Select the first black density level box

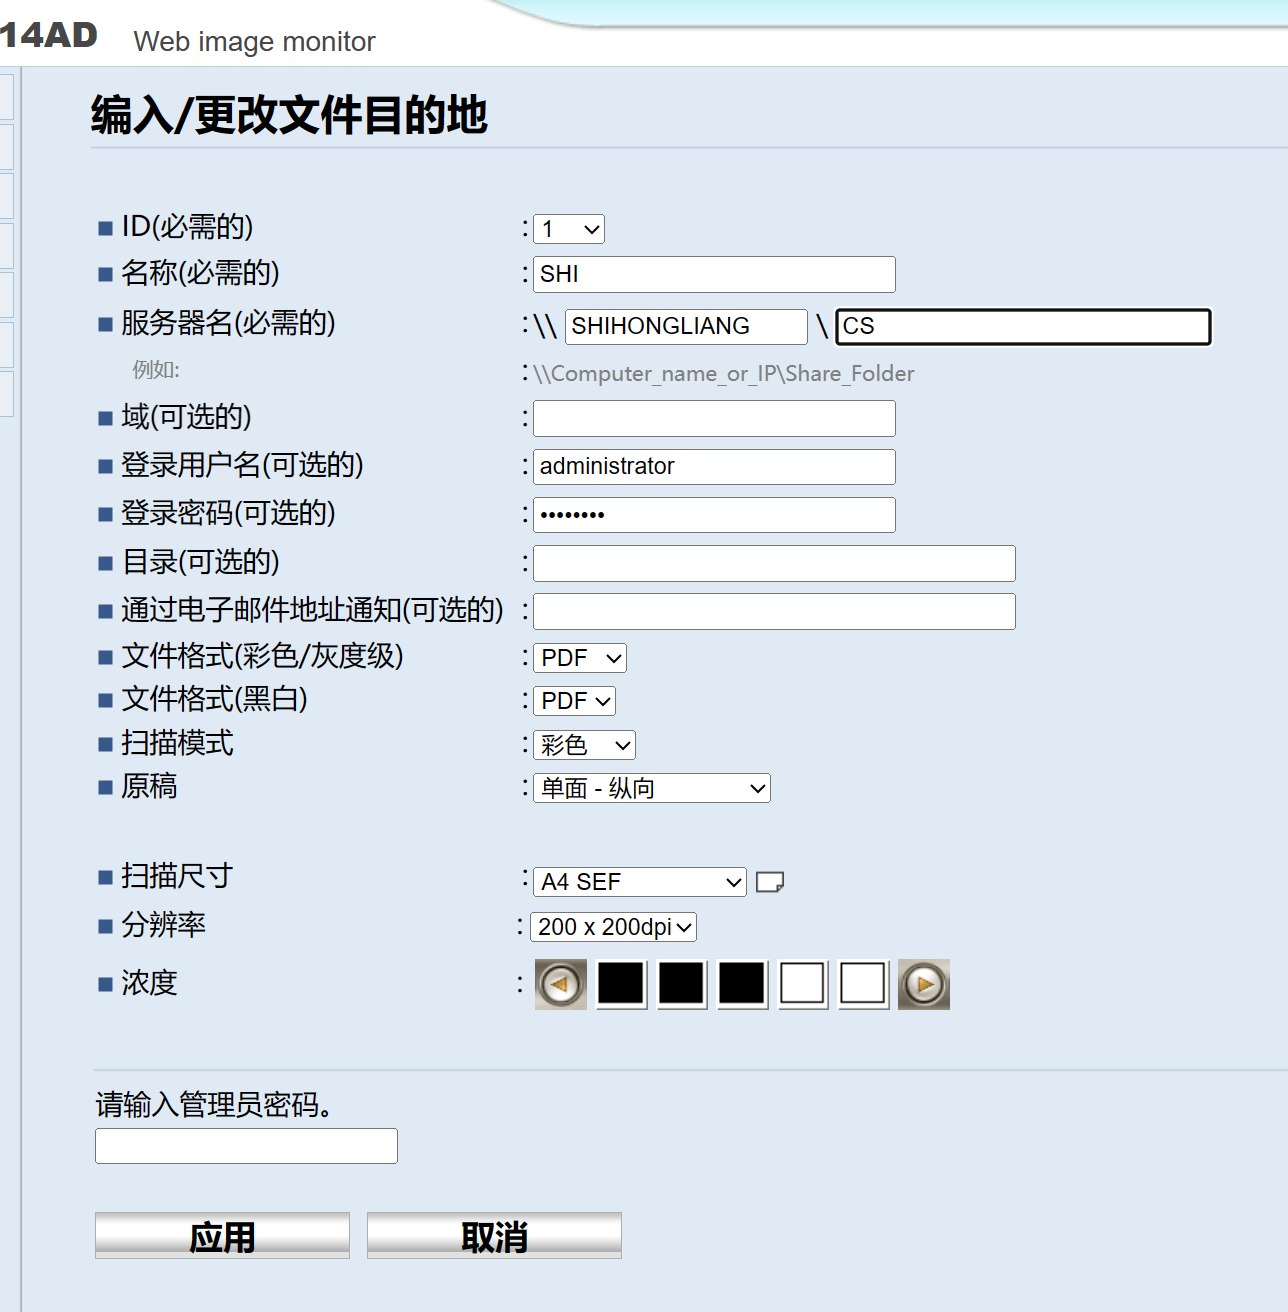click(x=621, y=984)
